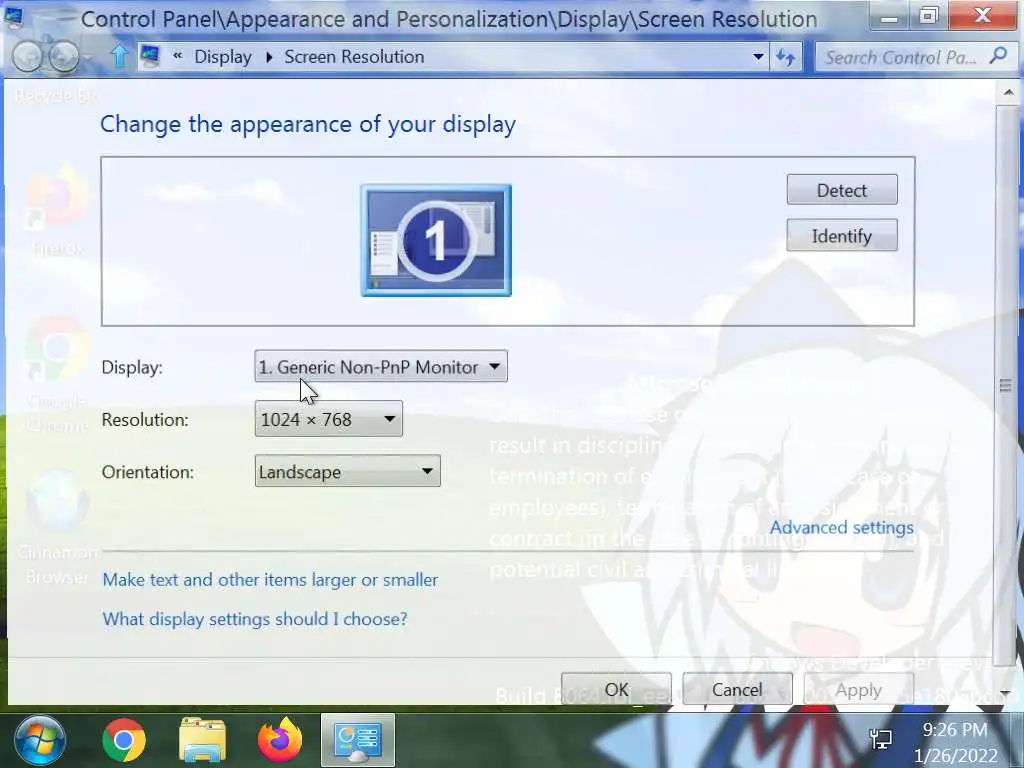
Task: Open the Resolution dropdown
Action: coord(328,419)
